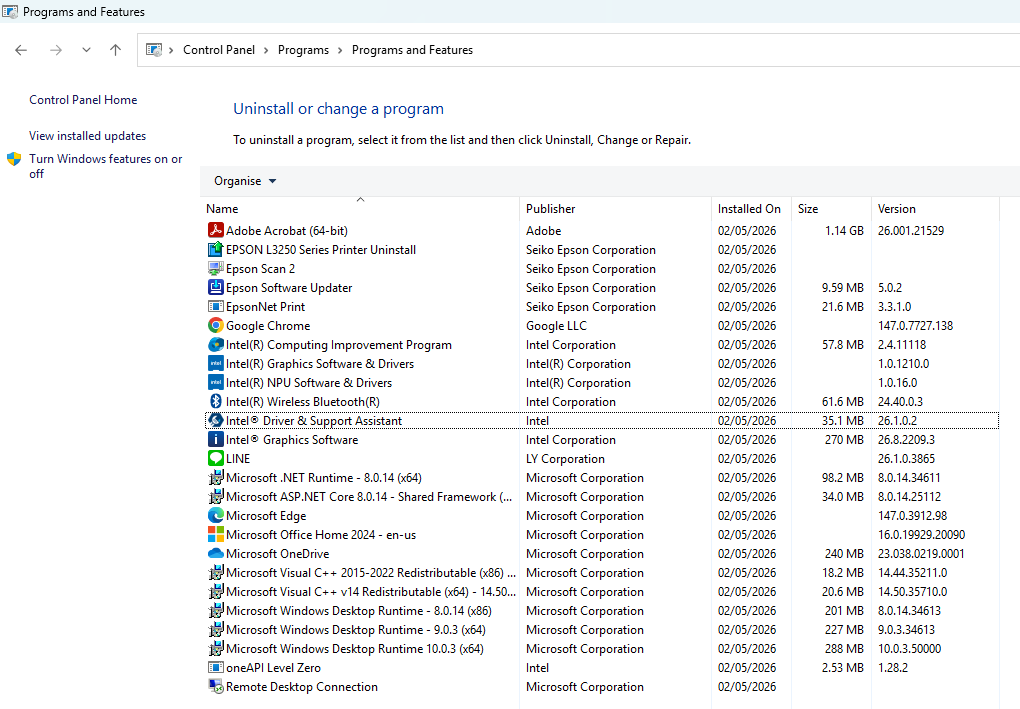Sort list by Version column header
This screenshot has height=709, width=1020.
[x=935, y=208]
